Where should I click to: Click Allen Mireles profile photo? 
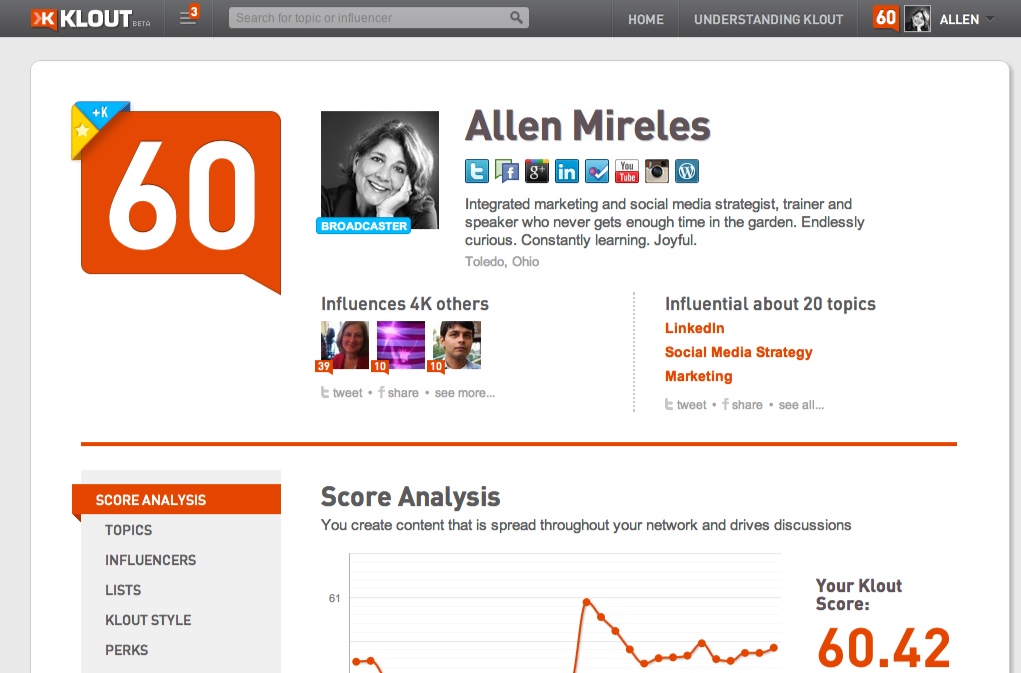click(x=380, y=169)
